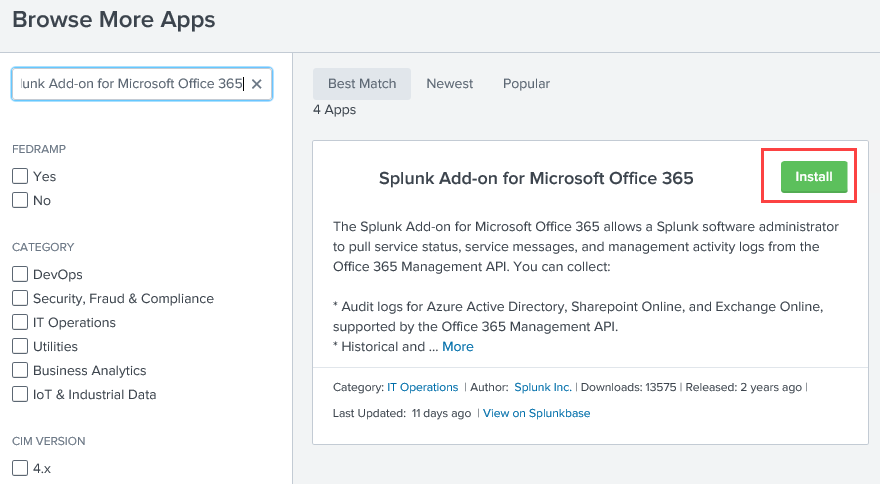
Task: Enable the Business Analytics filter
Action: pyautogui.click(x=20, y=370)
